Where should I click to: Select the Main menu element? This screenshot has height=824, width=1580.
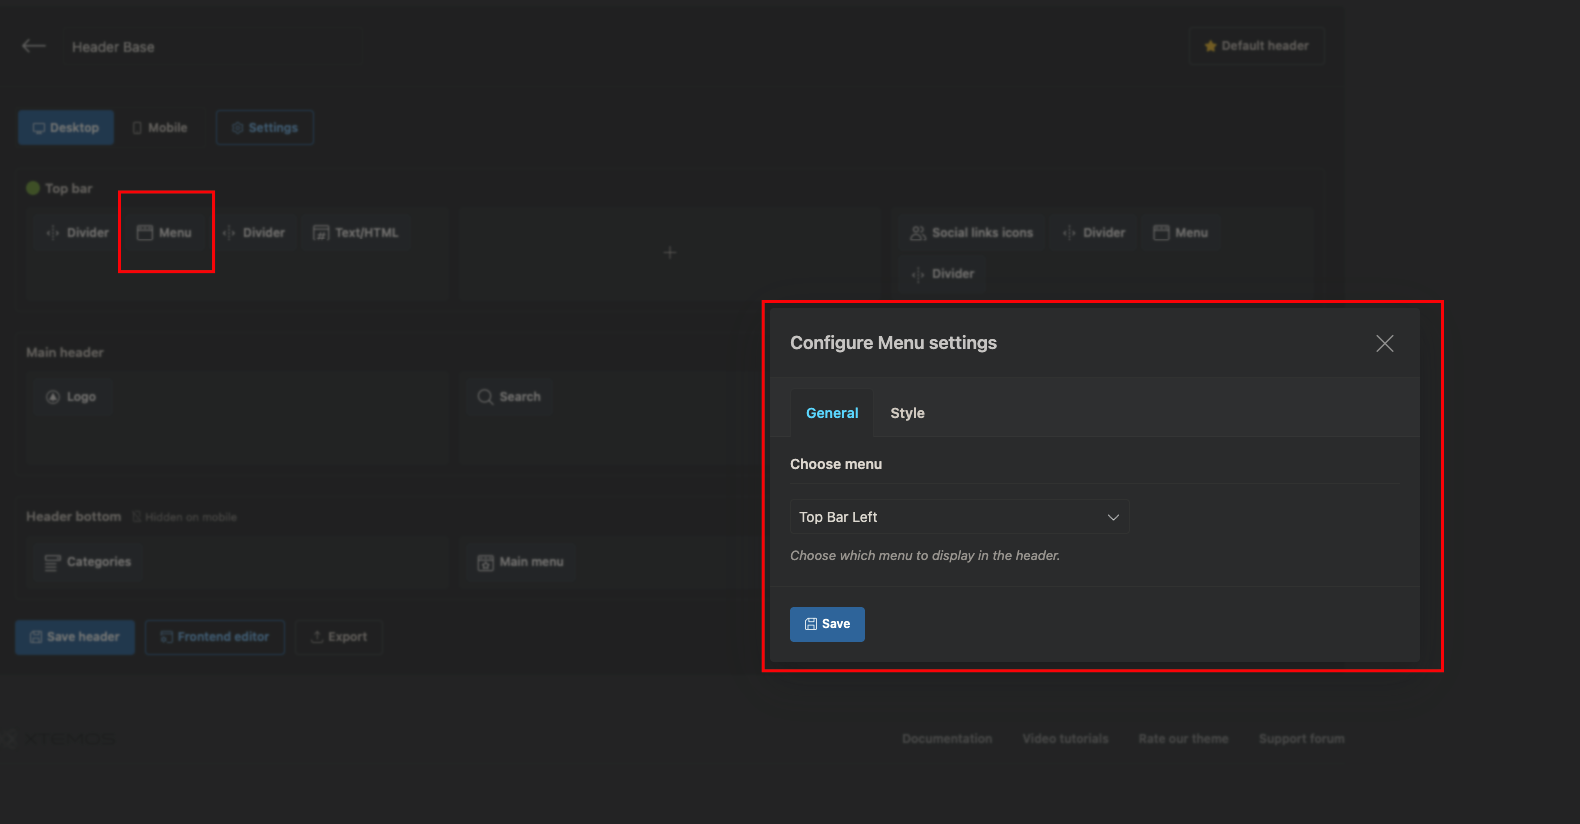coord(521,562)
